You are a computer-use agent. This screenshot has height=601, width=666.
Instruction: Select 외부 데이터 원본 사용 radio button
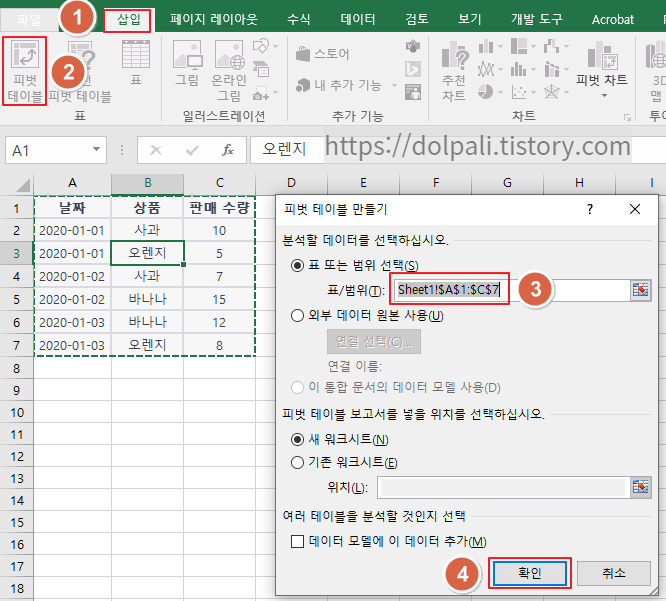coord(297,316)
